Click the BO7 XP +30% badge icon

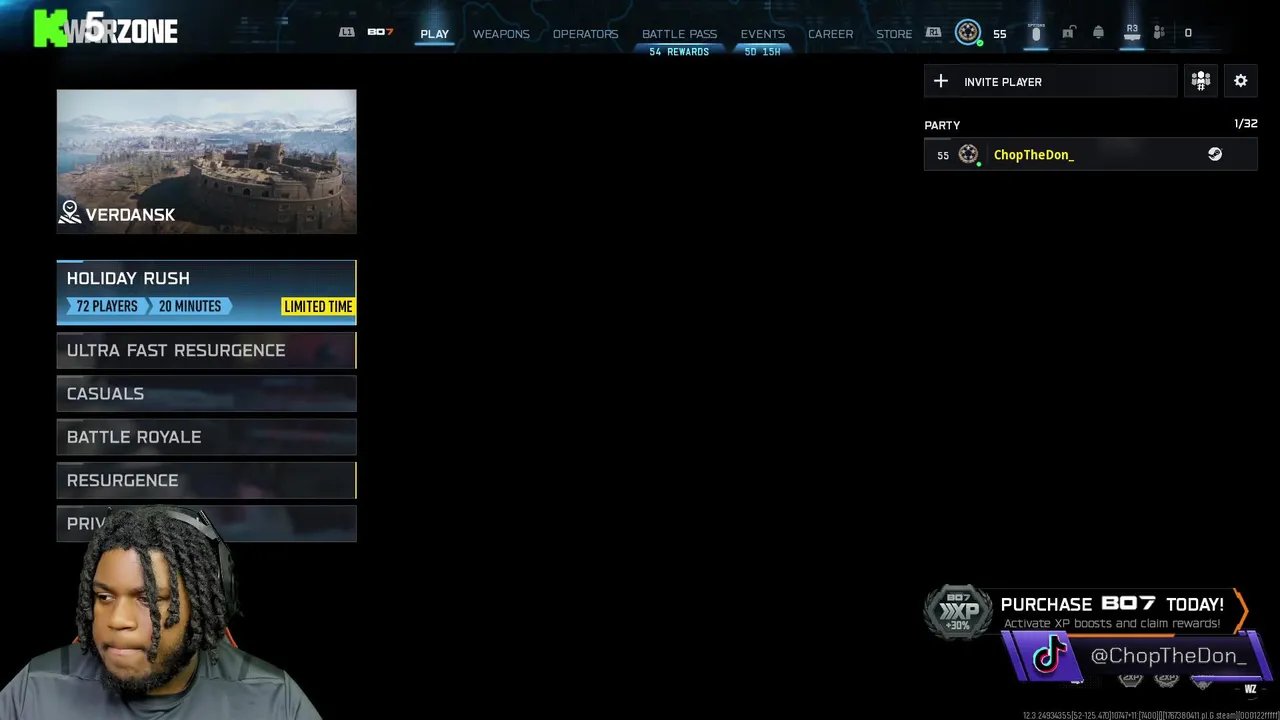958,612
